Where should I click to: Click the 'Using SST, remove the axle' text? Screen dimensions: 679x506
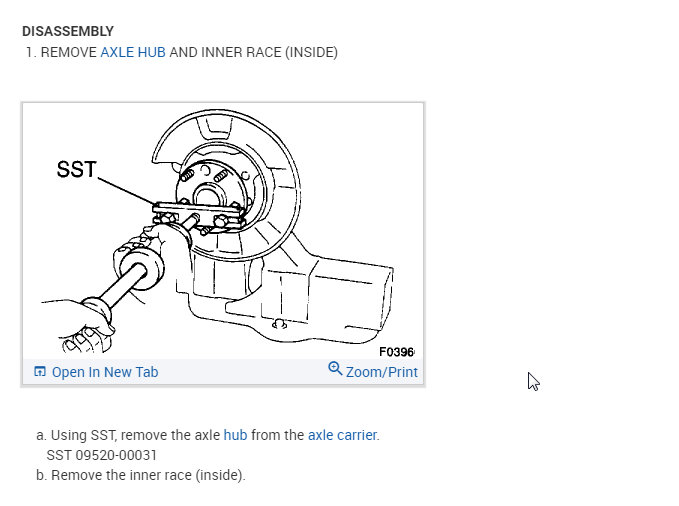click(136, 435)
